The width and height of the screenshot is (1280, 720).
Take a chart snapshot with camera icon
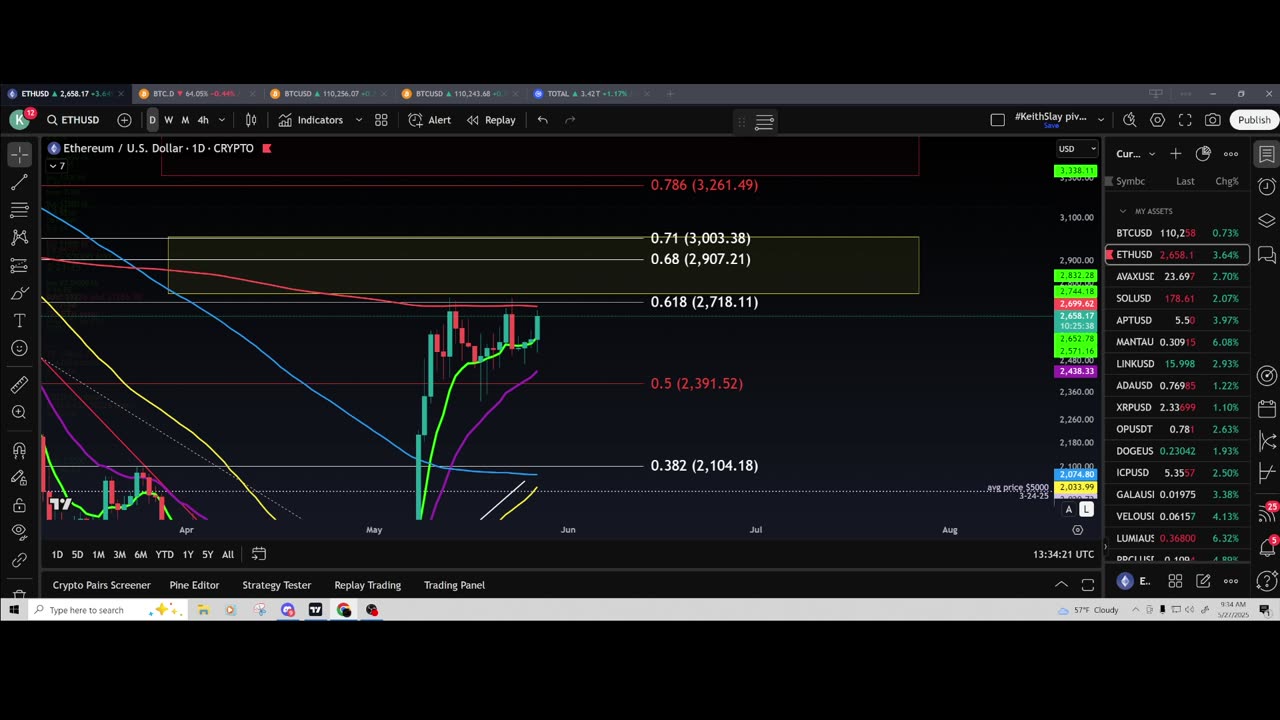pos(1213,120)
